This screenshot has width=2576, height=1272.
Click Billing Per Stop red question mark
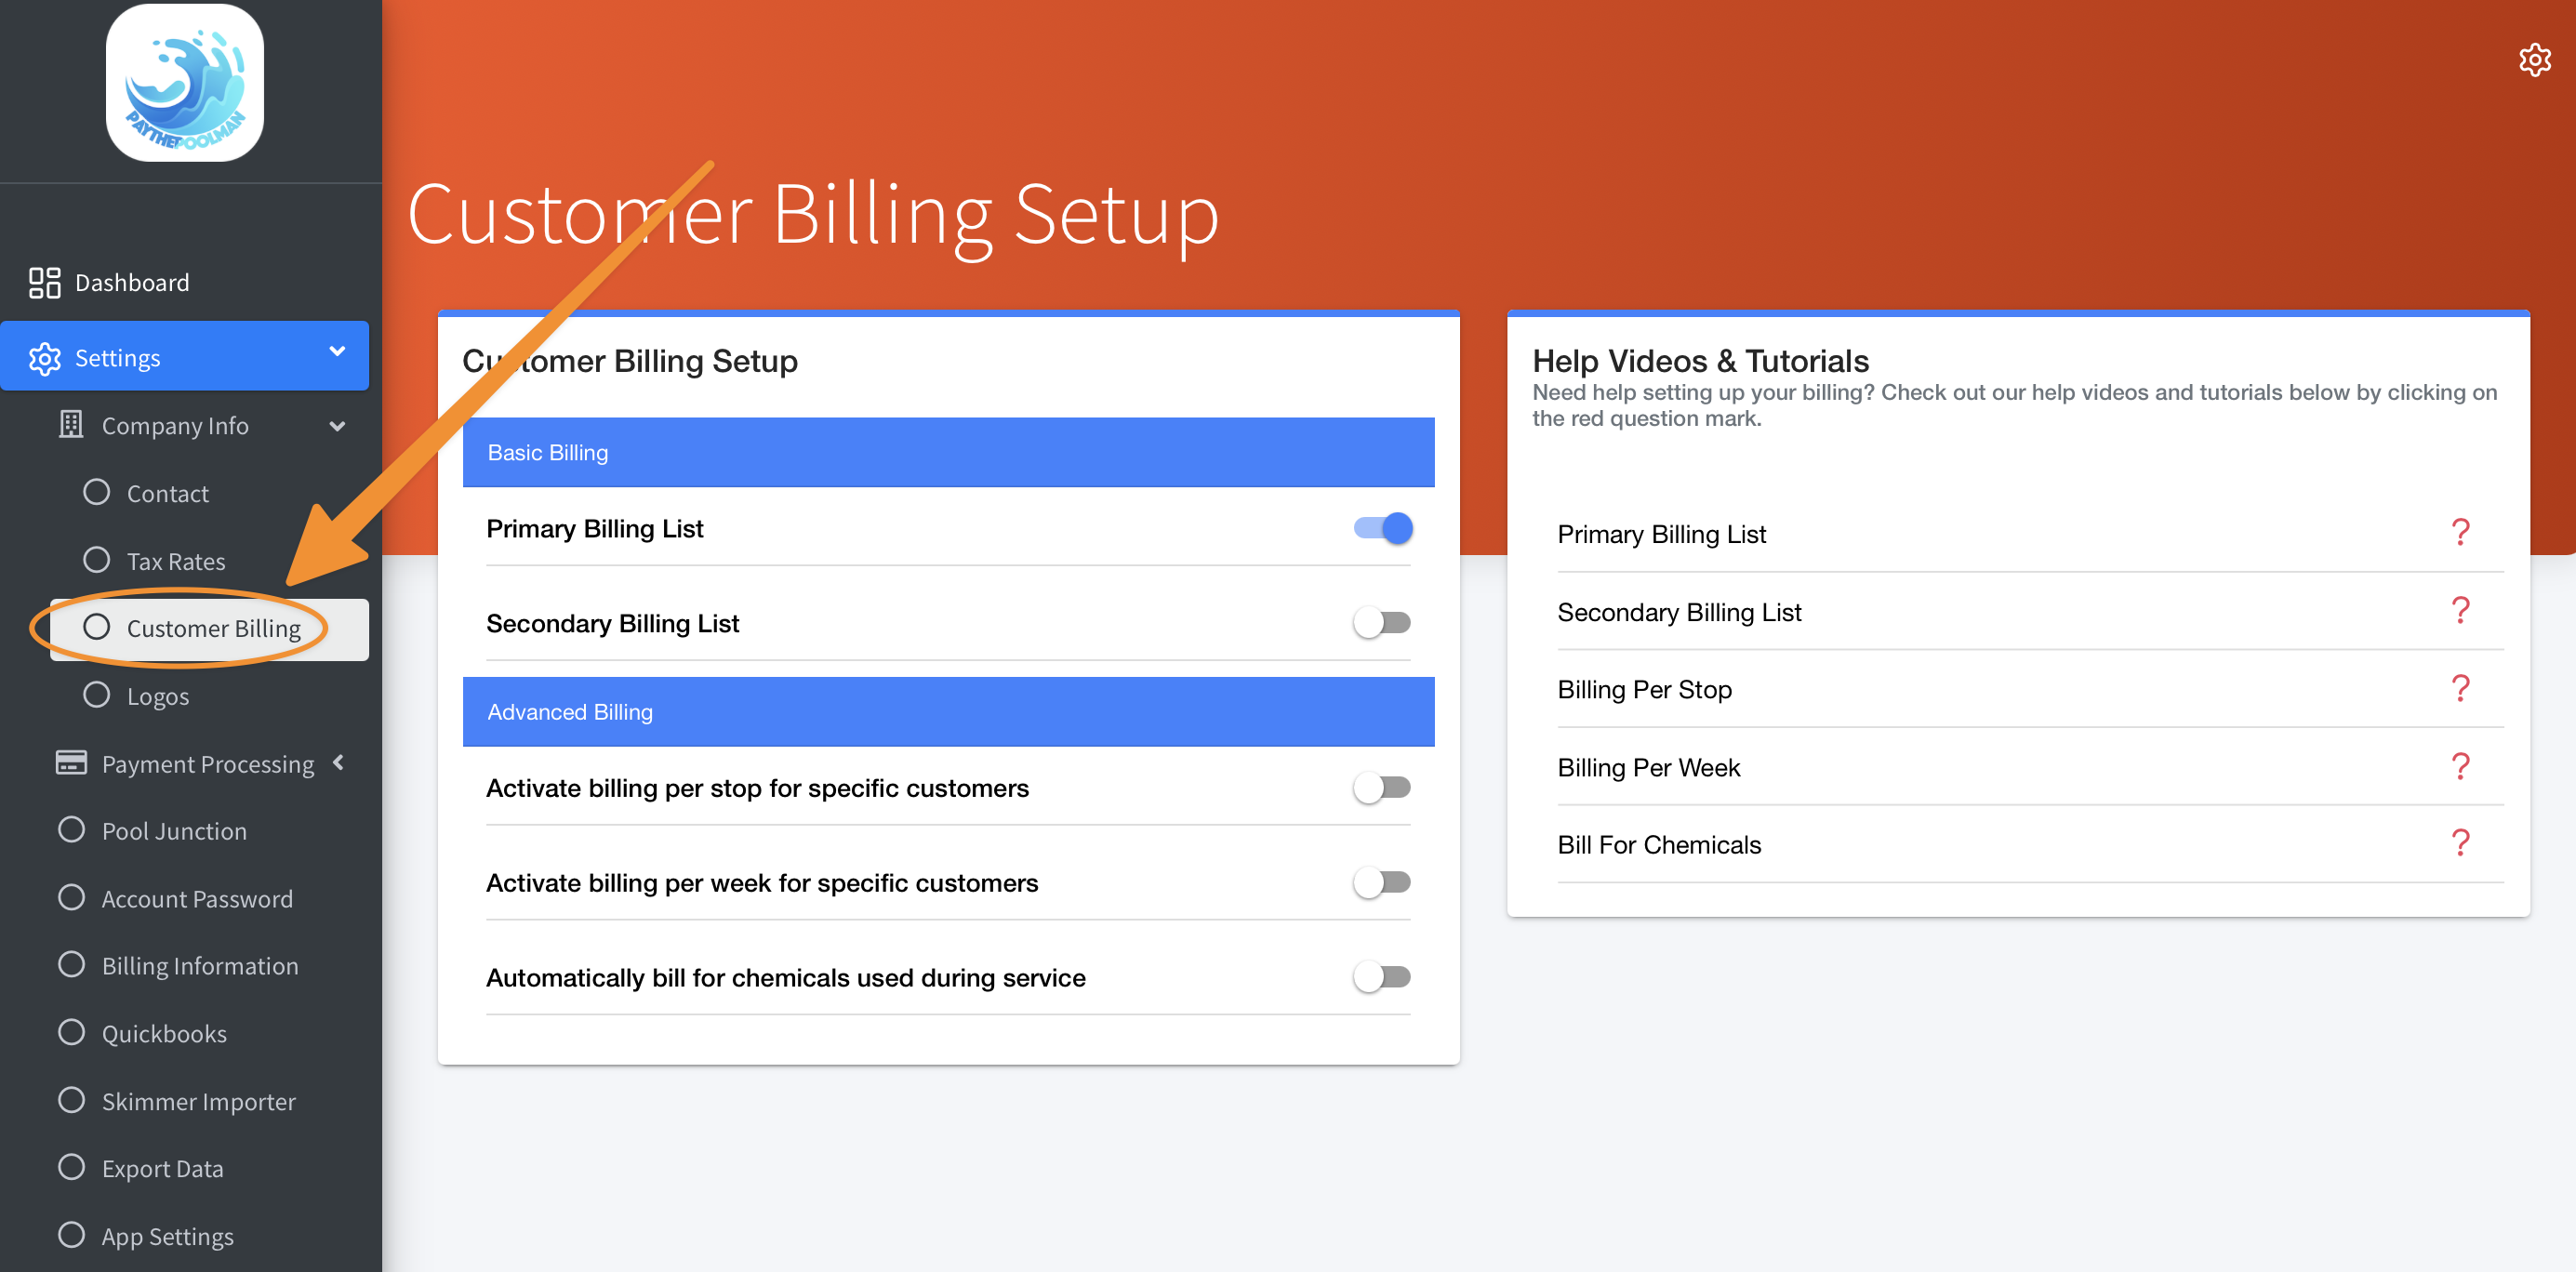tap(2460, 688)
